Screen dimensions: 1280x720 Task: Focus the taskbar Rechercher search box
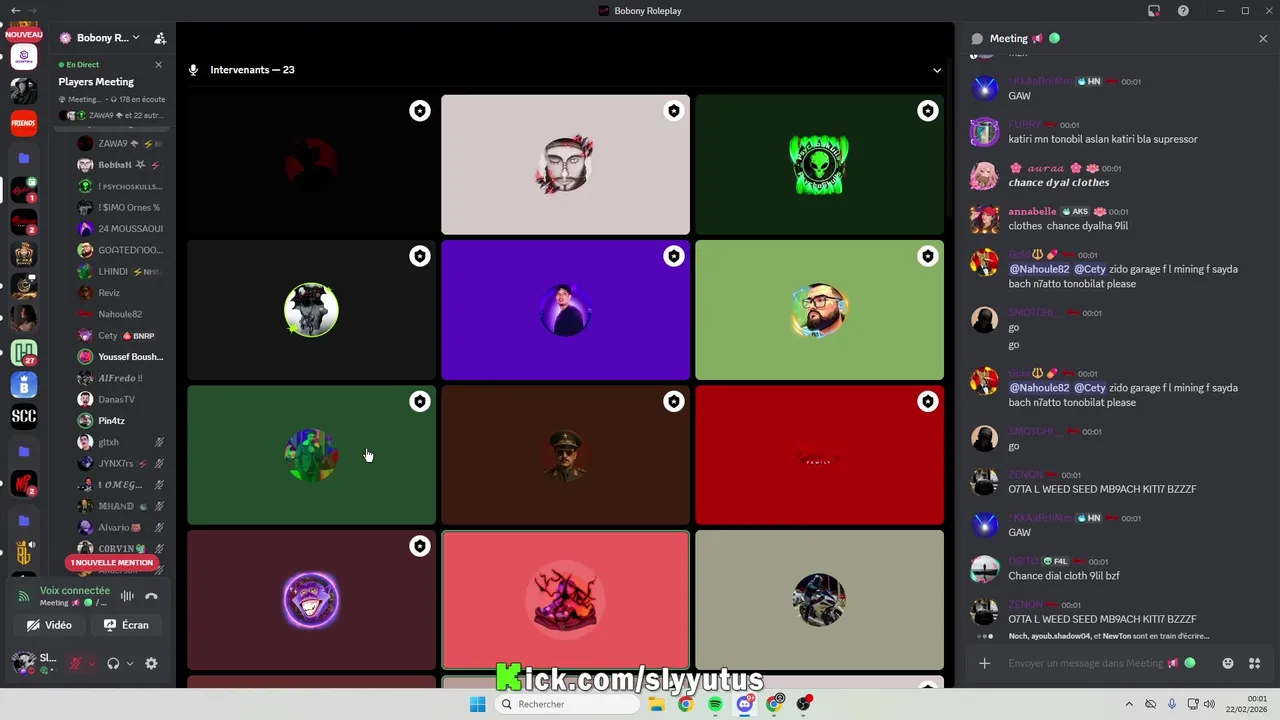569,704
